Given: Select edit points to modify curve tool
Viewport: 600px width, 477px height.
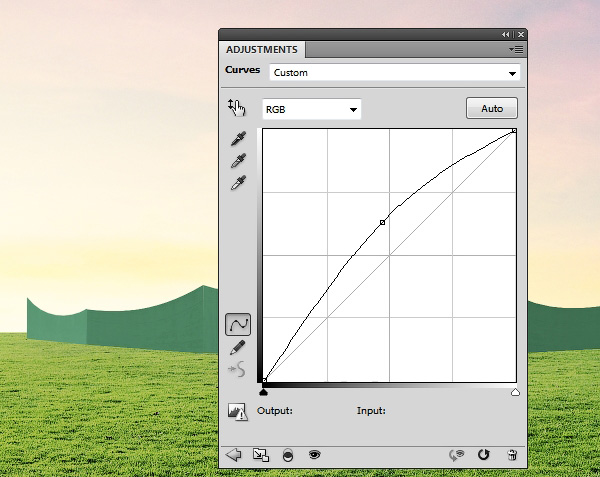Looking at the screenshot, I should (x=238, y=325).
